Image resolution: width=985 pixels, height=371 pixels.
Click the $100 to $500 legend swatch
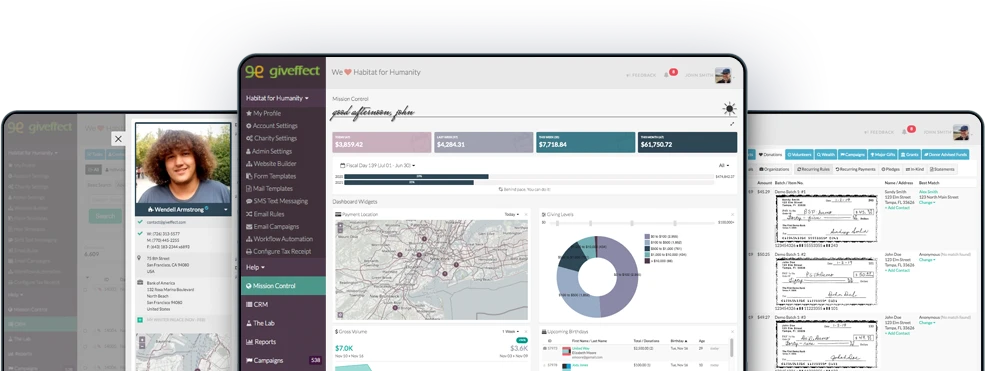coord(647,242)
